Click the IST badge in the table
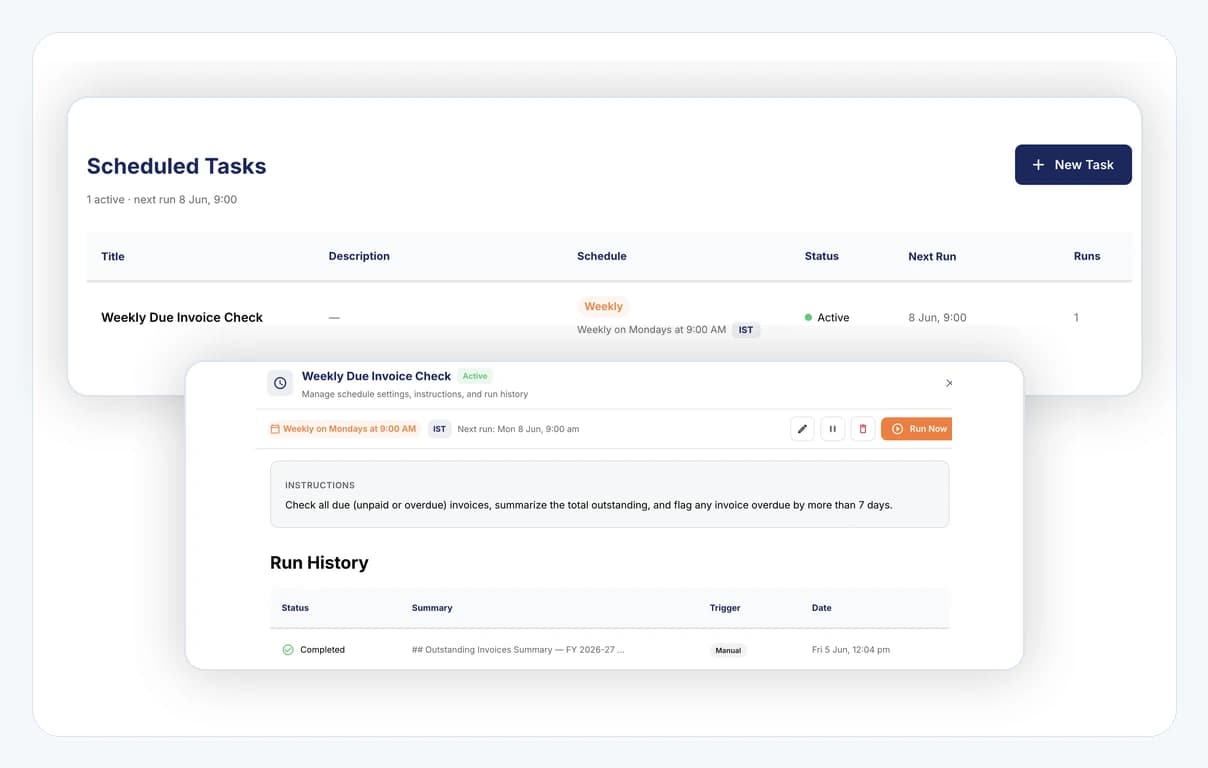1208x768 pixels. tap(746, 329)
